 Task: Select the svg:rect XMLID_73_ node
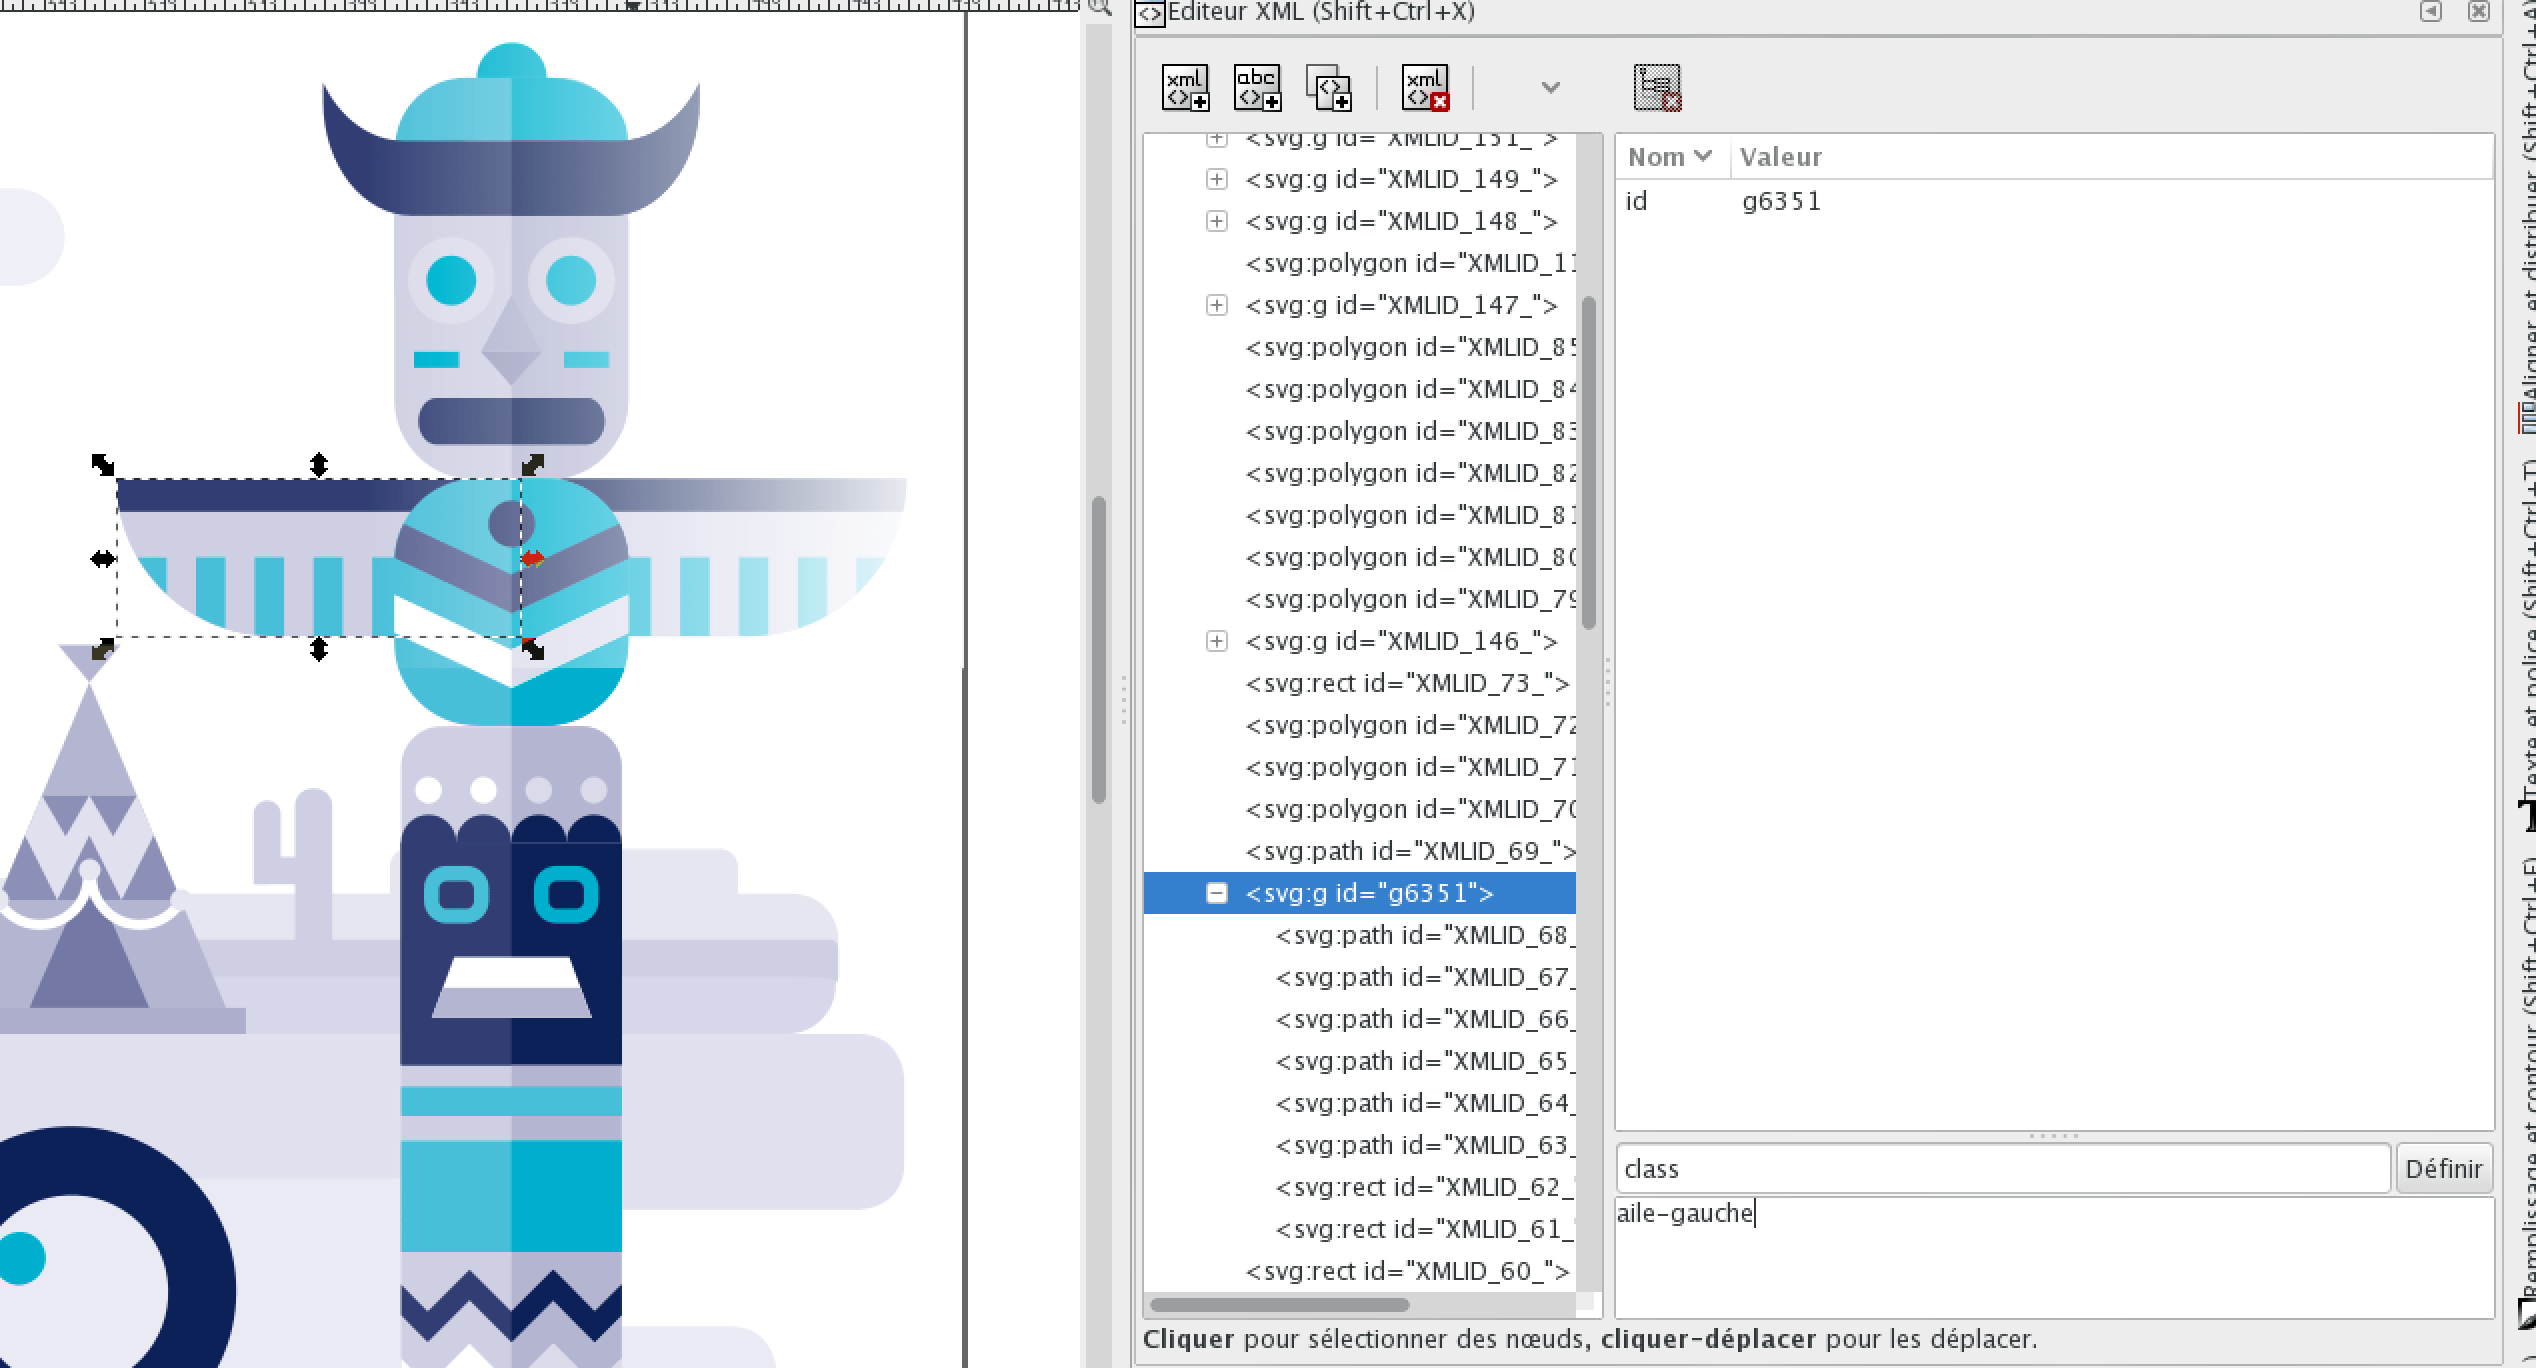(x=1407, y=684)
